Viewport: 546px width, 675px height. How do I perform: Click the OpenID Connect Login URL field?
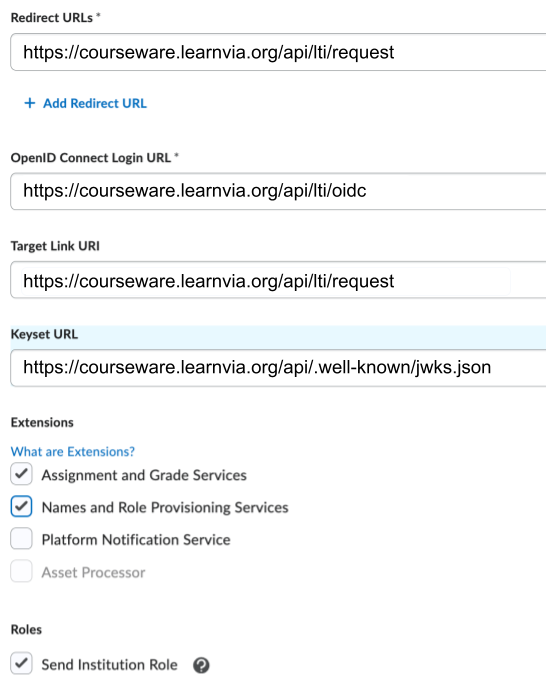(x=278, y=191)
